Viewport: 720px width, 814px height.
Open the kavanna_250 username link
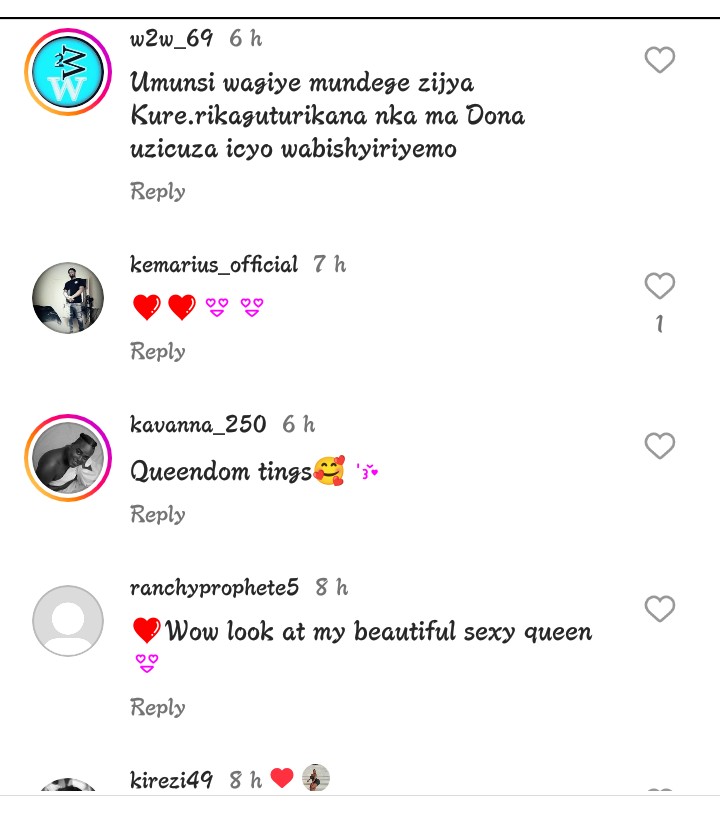[198, 425]
